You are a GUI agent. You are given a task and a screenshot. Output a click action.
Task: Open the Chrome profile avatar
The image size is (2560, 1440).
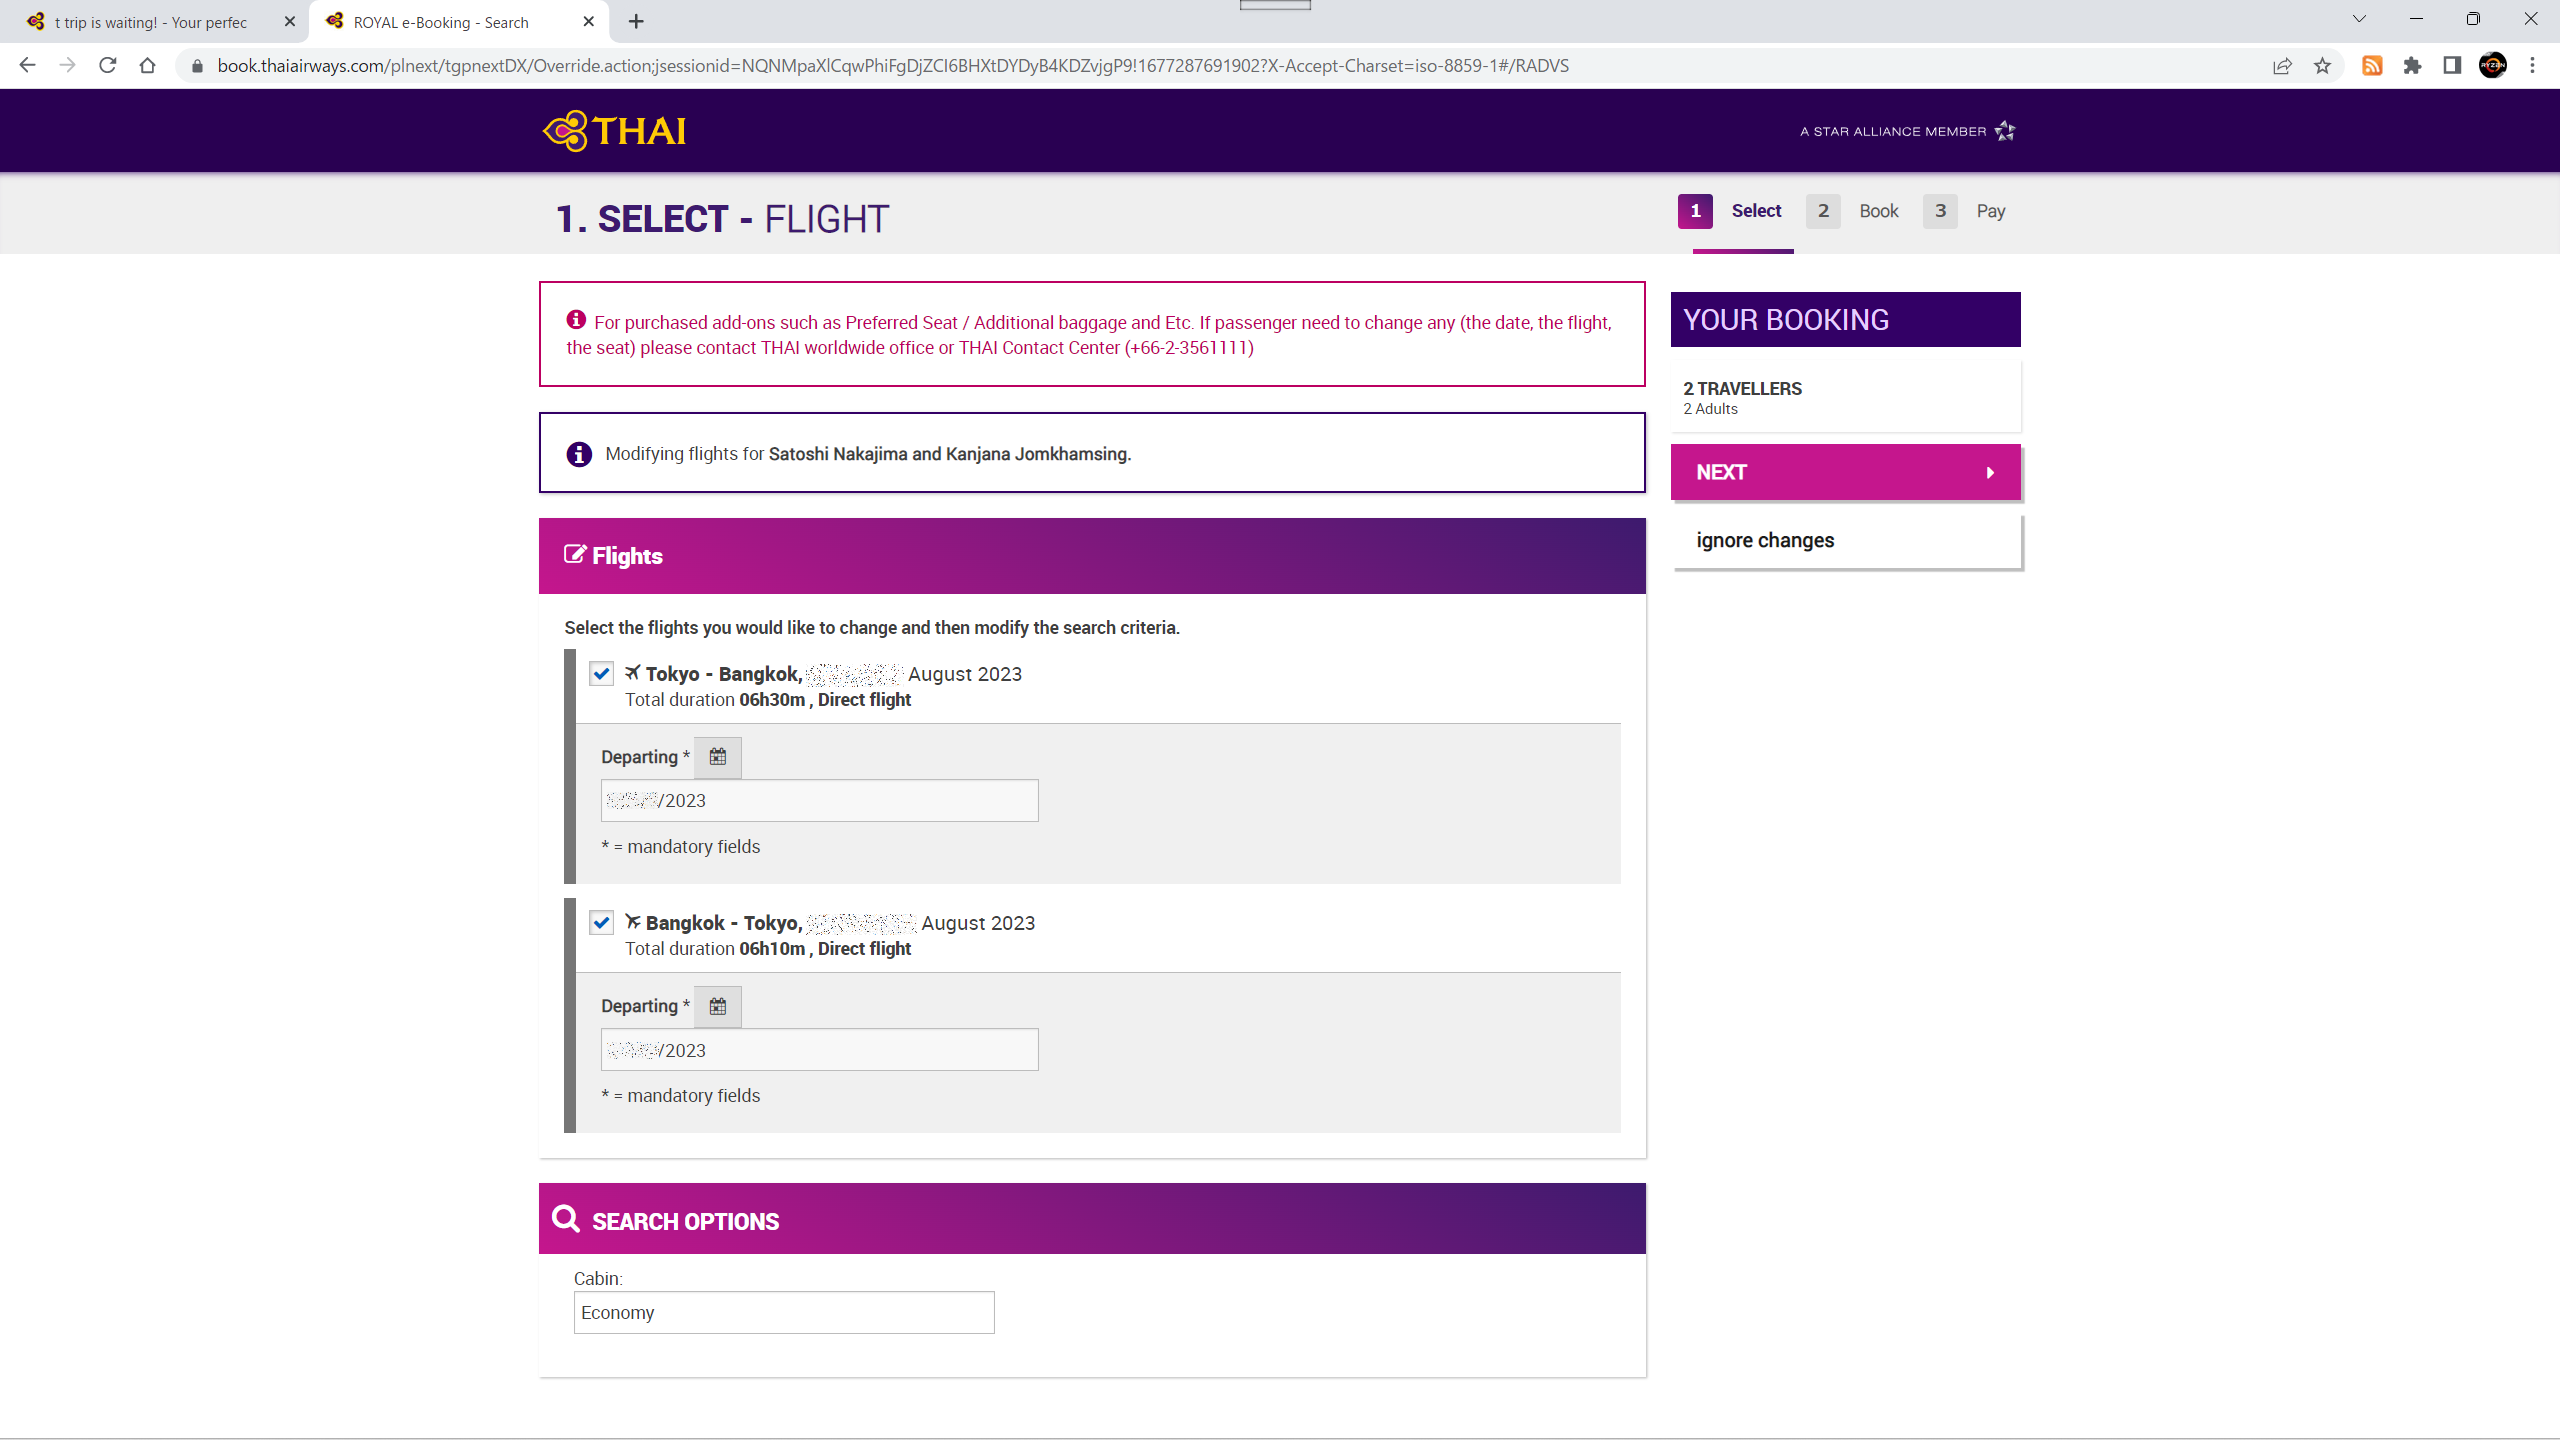coord(2493,66)
